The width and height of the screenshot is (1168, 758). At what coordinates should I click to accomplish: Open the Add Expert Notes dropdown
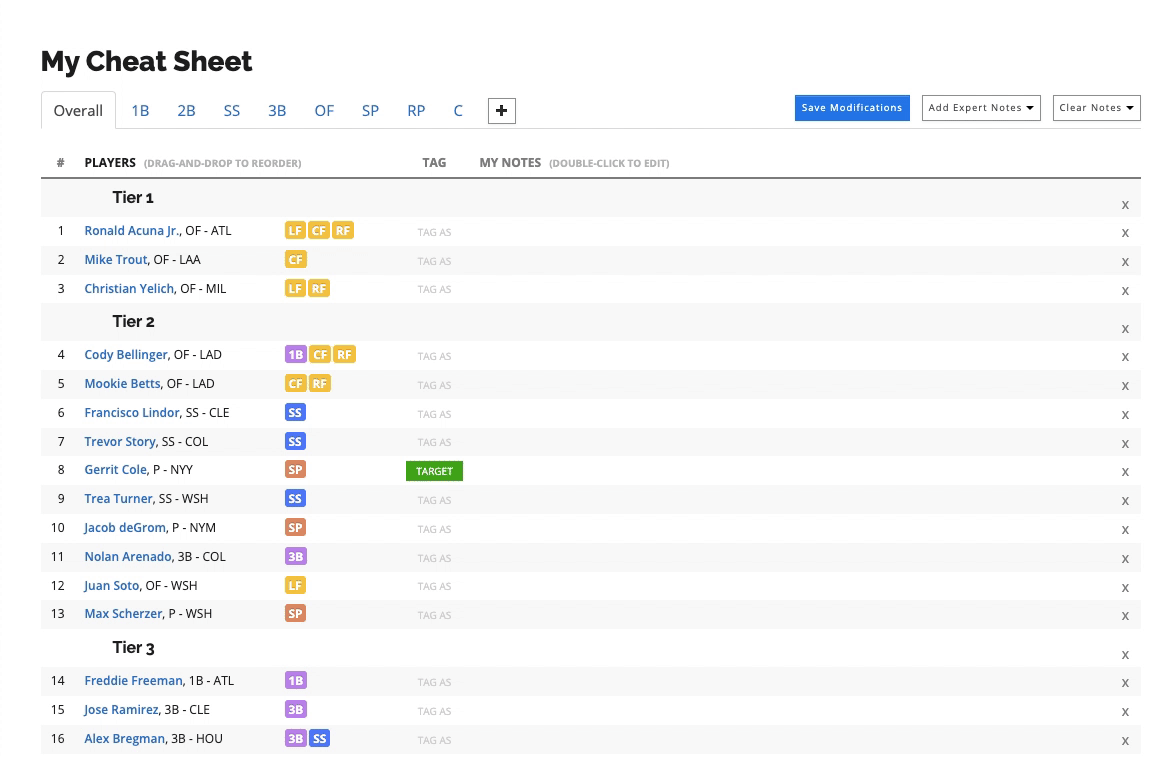click(981, 108)
